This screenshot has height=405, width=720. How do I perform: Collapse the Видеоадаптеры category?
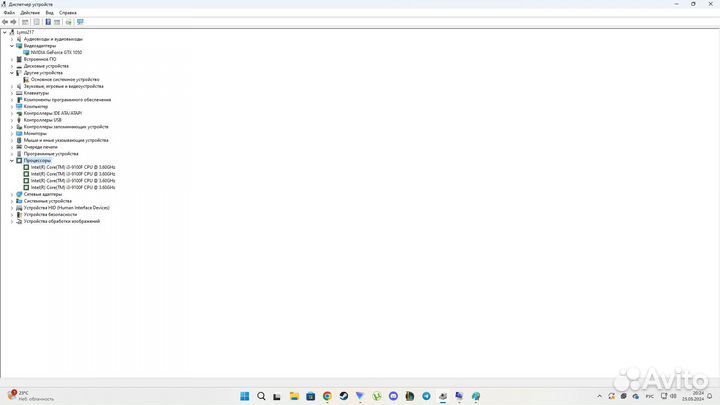12,46
